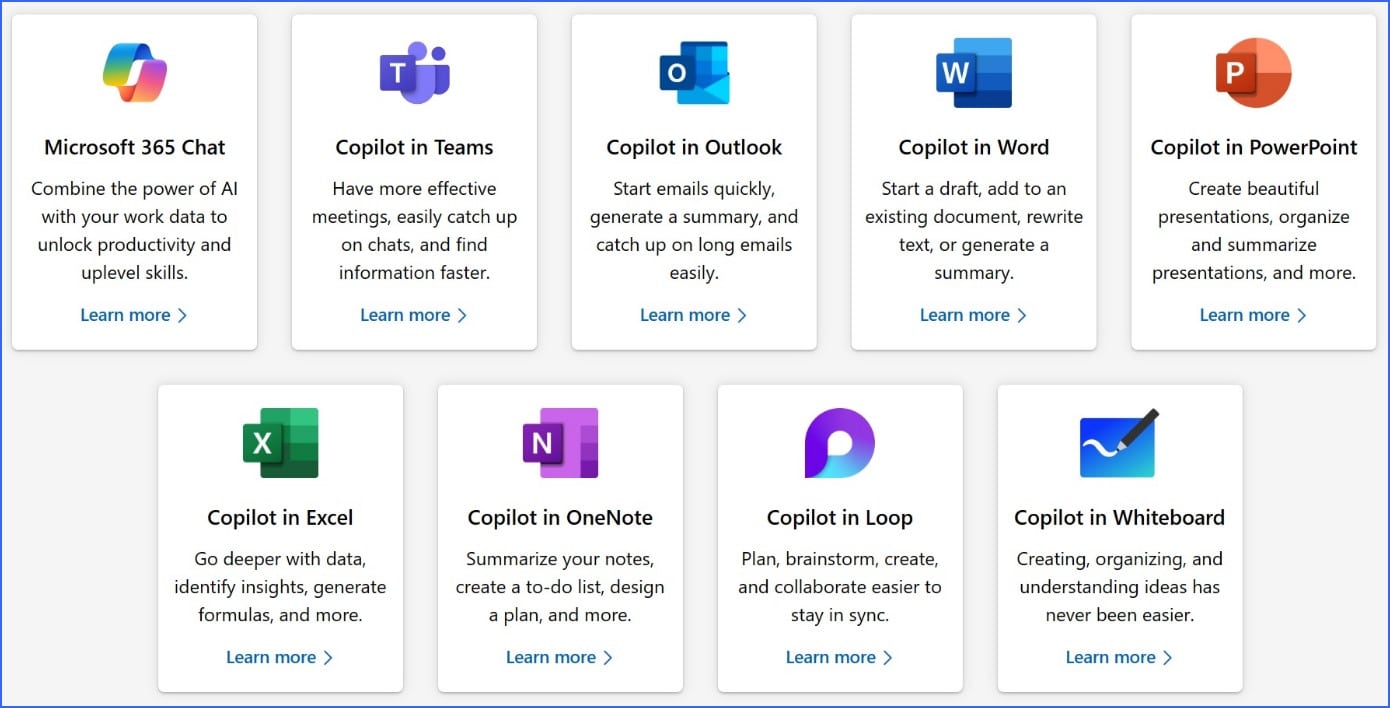Open Learn more for Copilot in Teams
This screenshot has height=708, width=1390.
(x=406, y=315)
